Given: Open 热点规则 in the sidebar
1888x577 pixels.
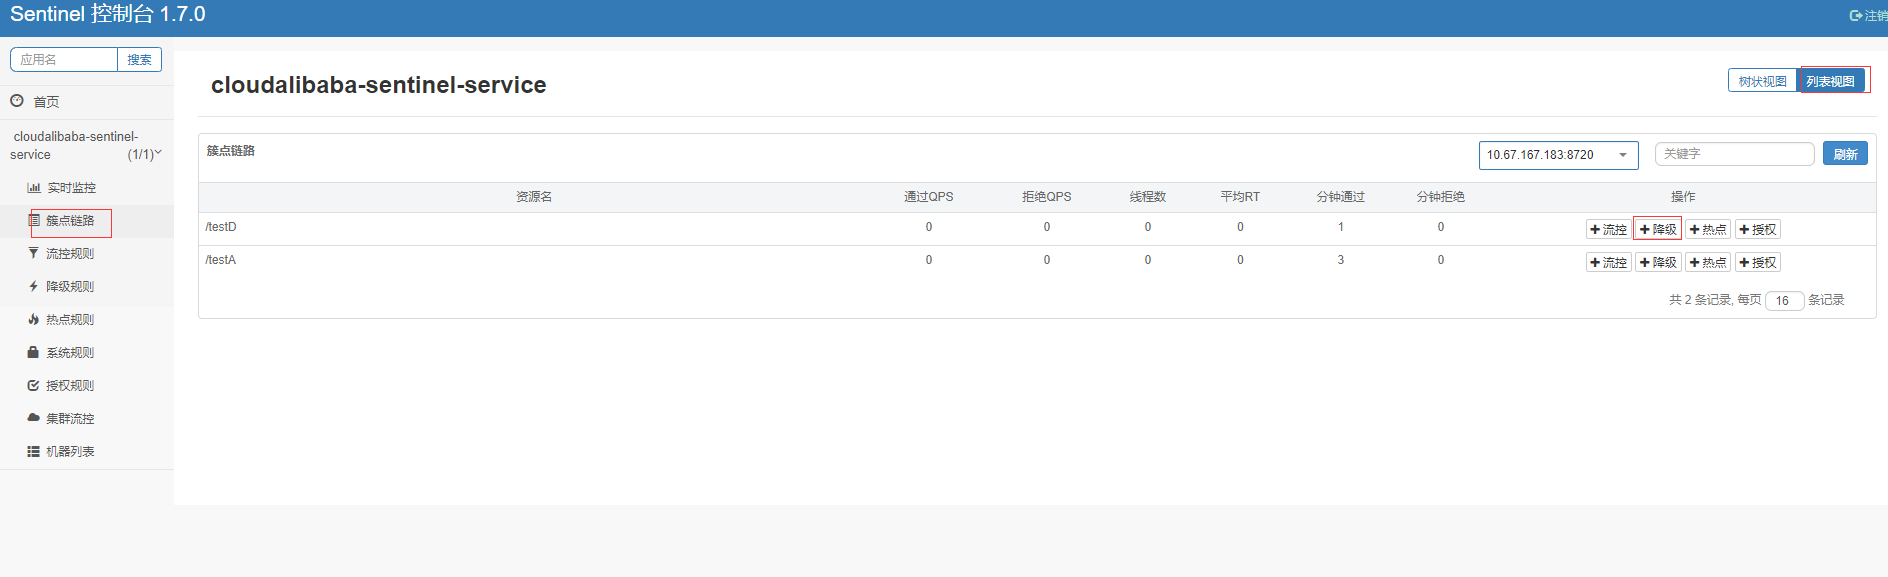Looking at the screenshot, I should tap(70, 320).
